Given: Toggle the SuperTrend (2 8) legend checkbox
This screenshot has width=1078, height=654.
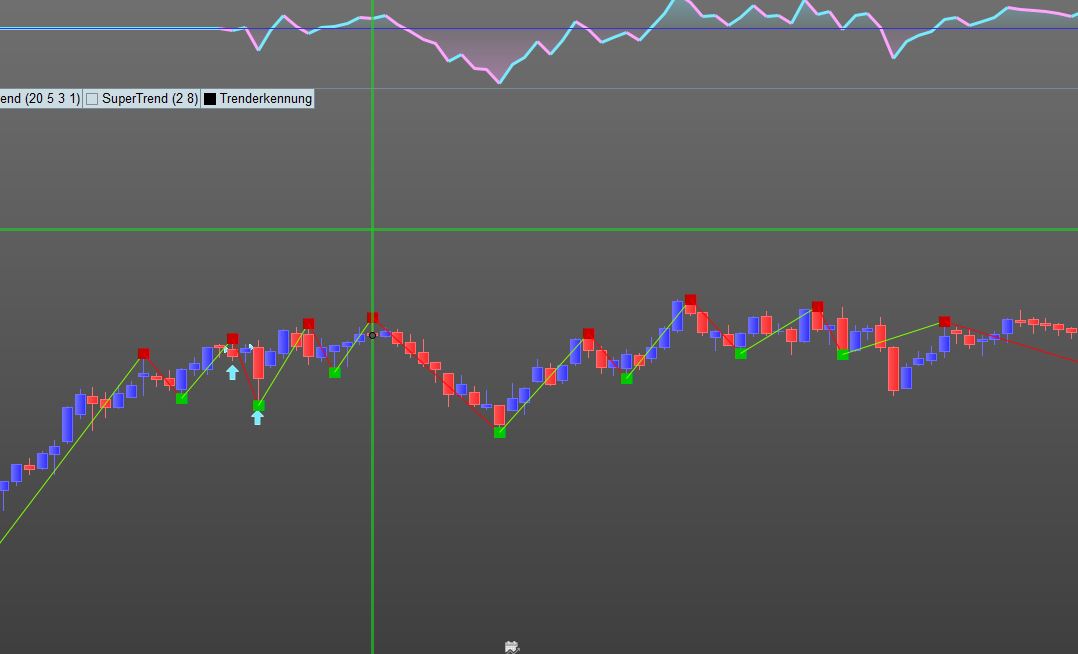Looking at the screenshot, I should tap(92, 99).
